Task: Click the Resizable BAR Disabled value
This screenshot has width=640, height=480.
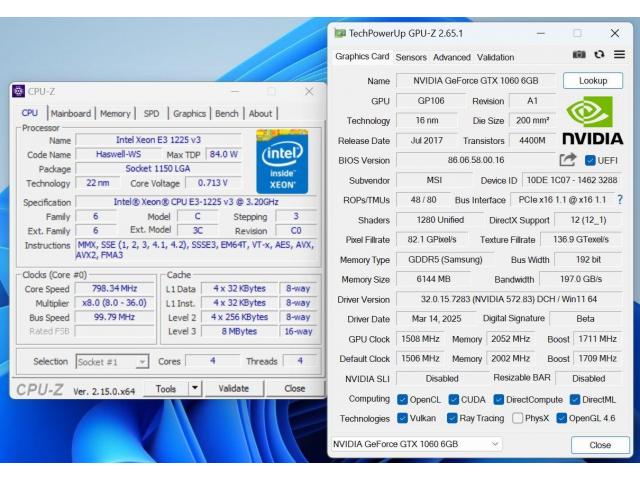Action: pyautogui.click(x=589, y=379)
